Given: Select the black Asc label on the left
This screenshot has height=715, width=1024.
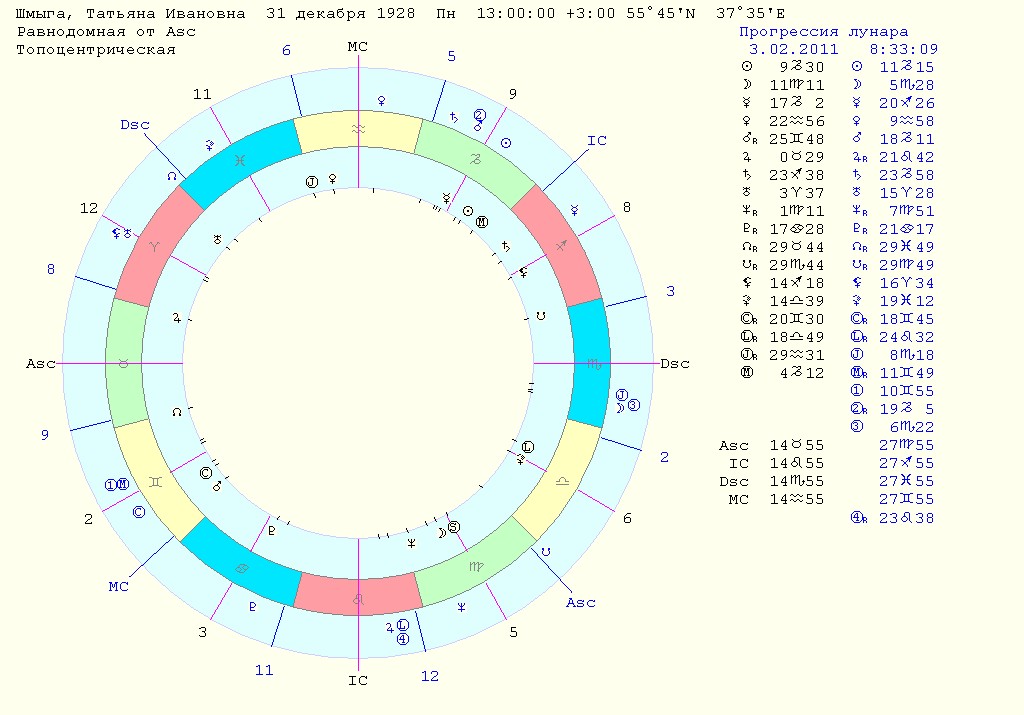Looking at the screenshot, I should (x=40, y=364).
